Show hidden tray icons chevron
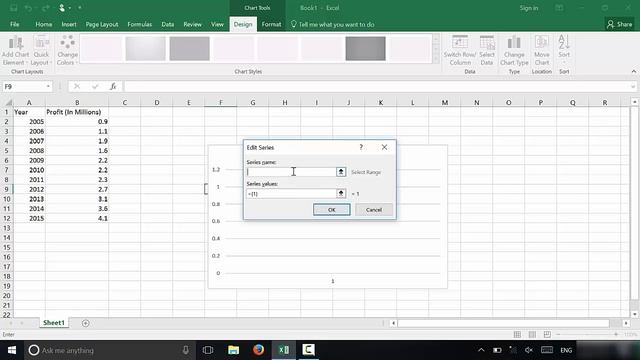This screenshot has width=640, height=360. click(x=481, y=350)
